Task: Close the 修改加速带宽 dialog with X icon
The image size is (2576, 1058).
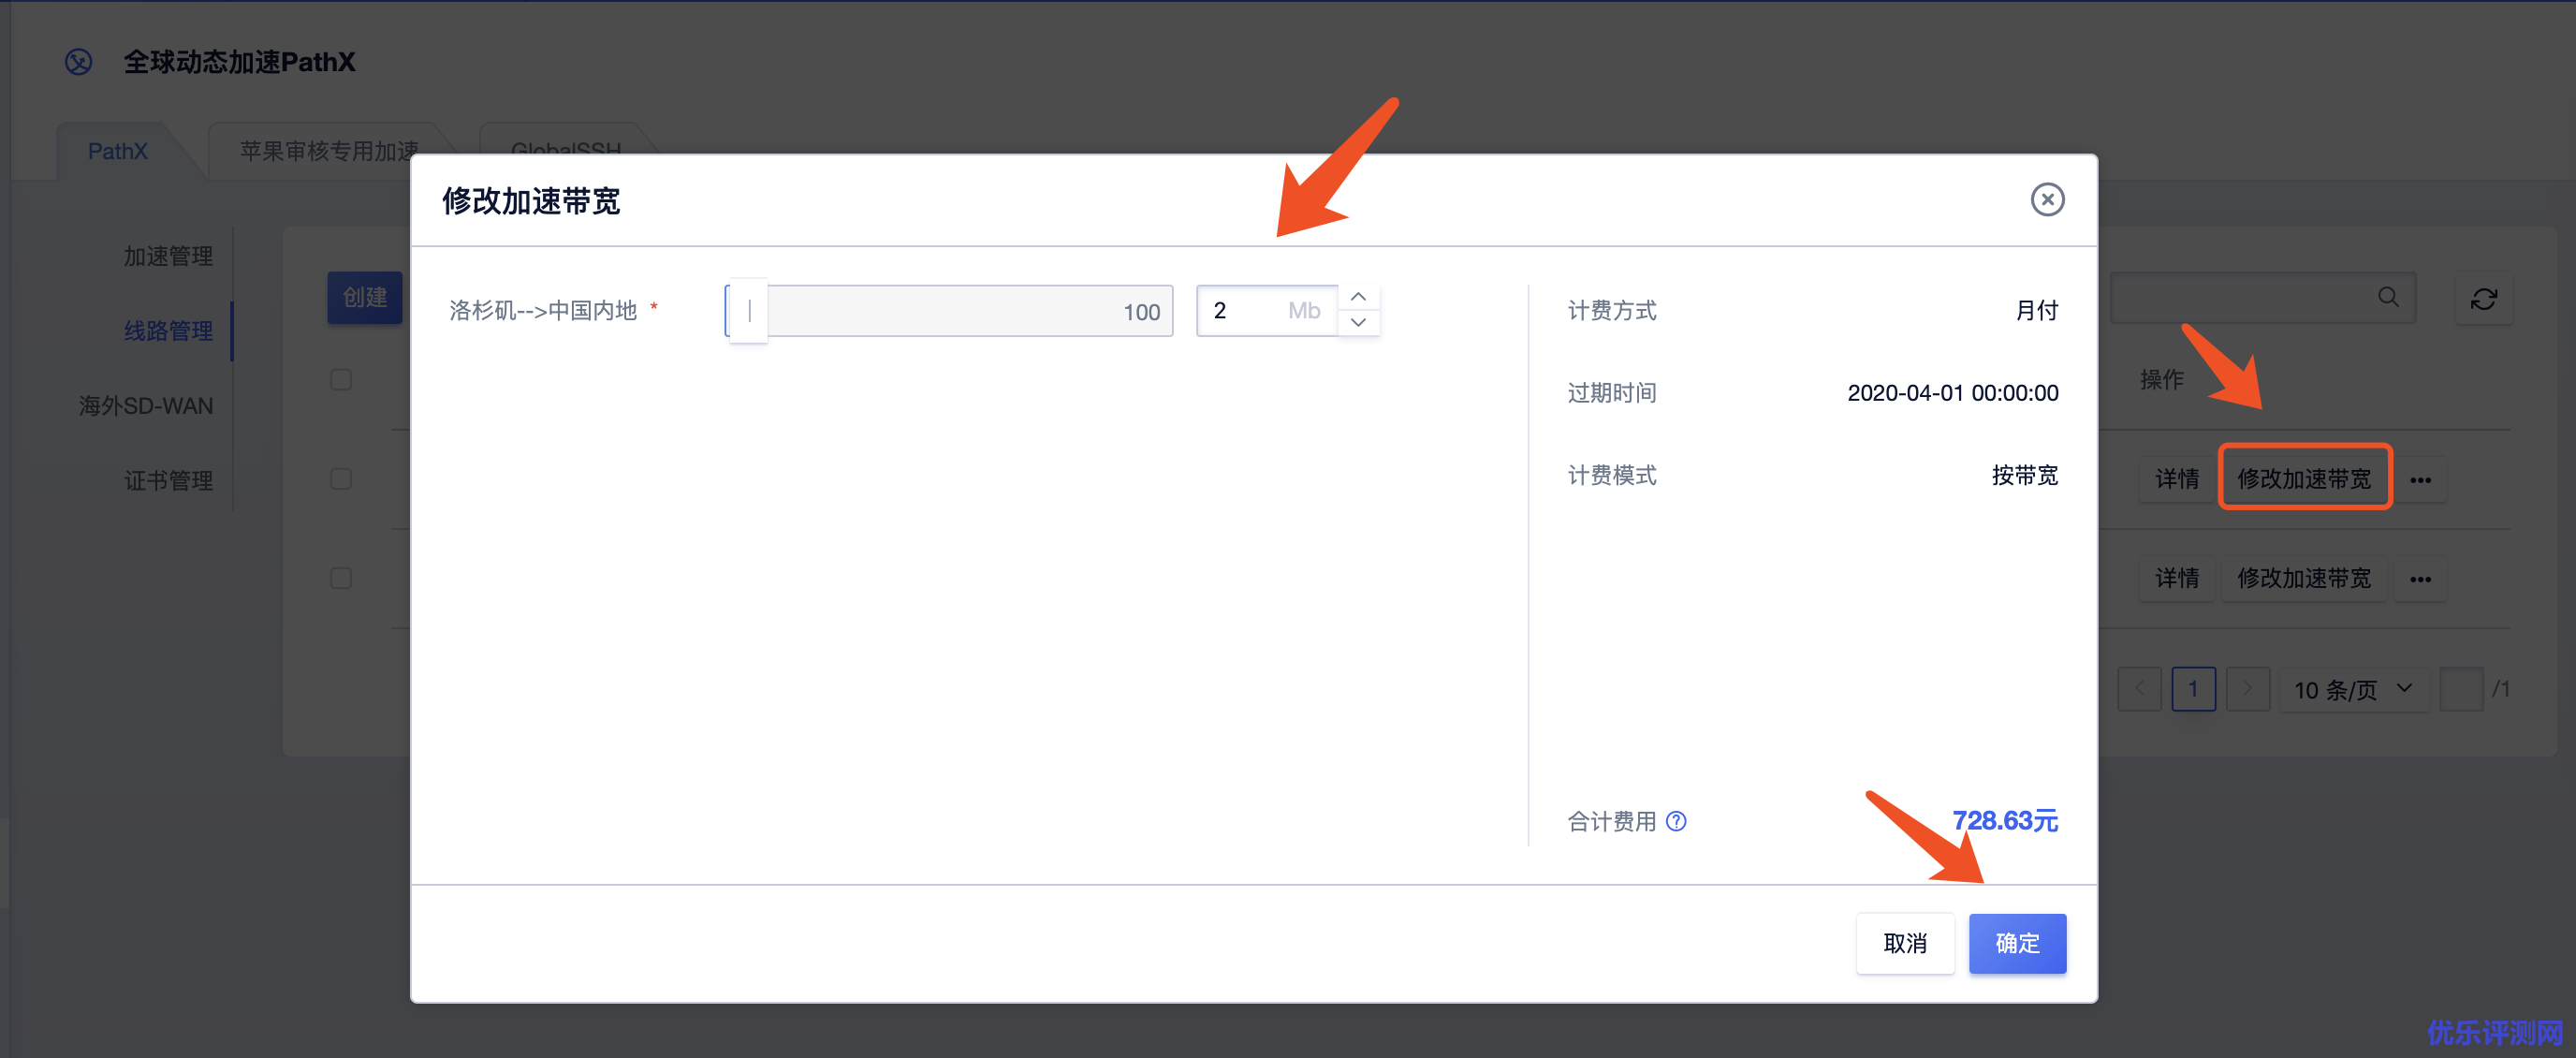Action: tap(2046, 200)
